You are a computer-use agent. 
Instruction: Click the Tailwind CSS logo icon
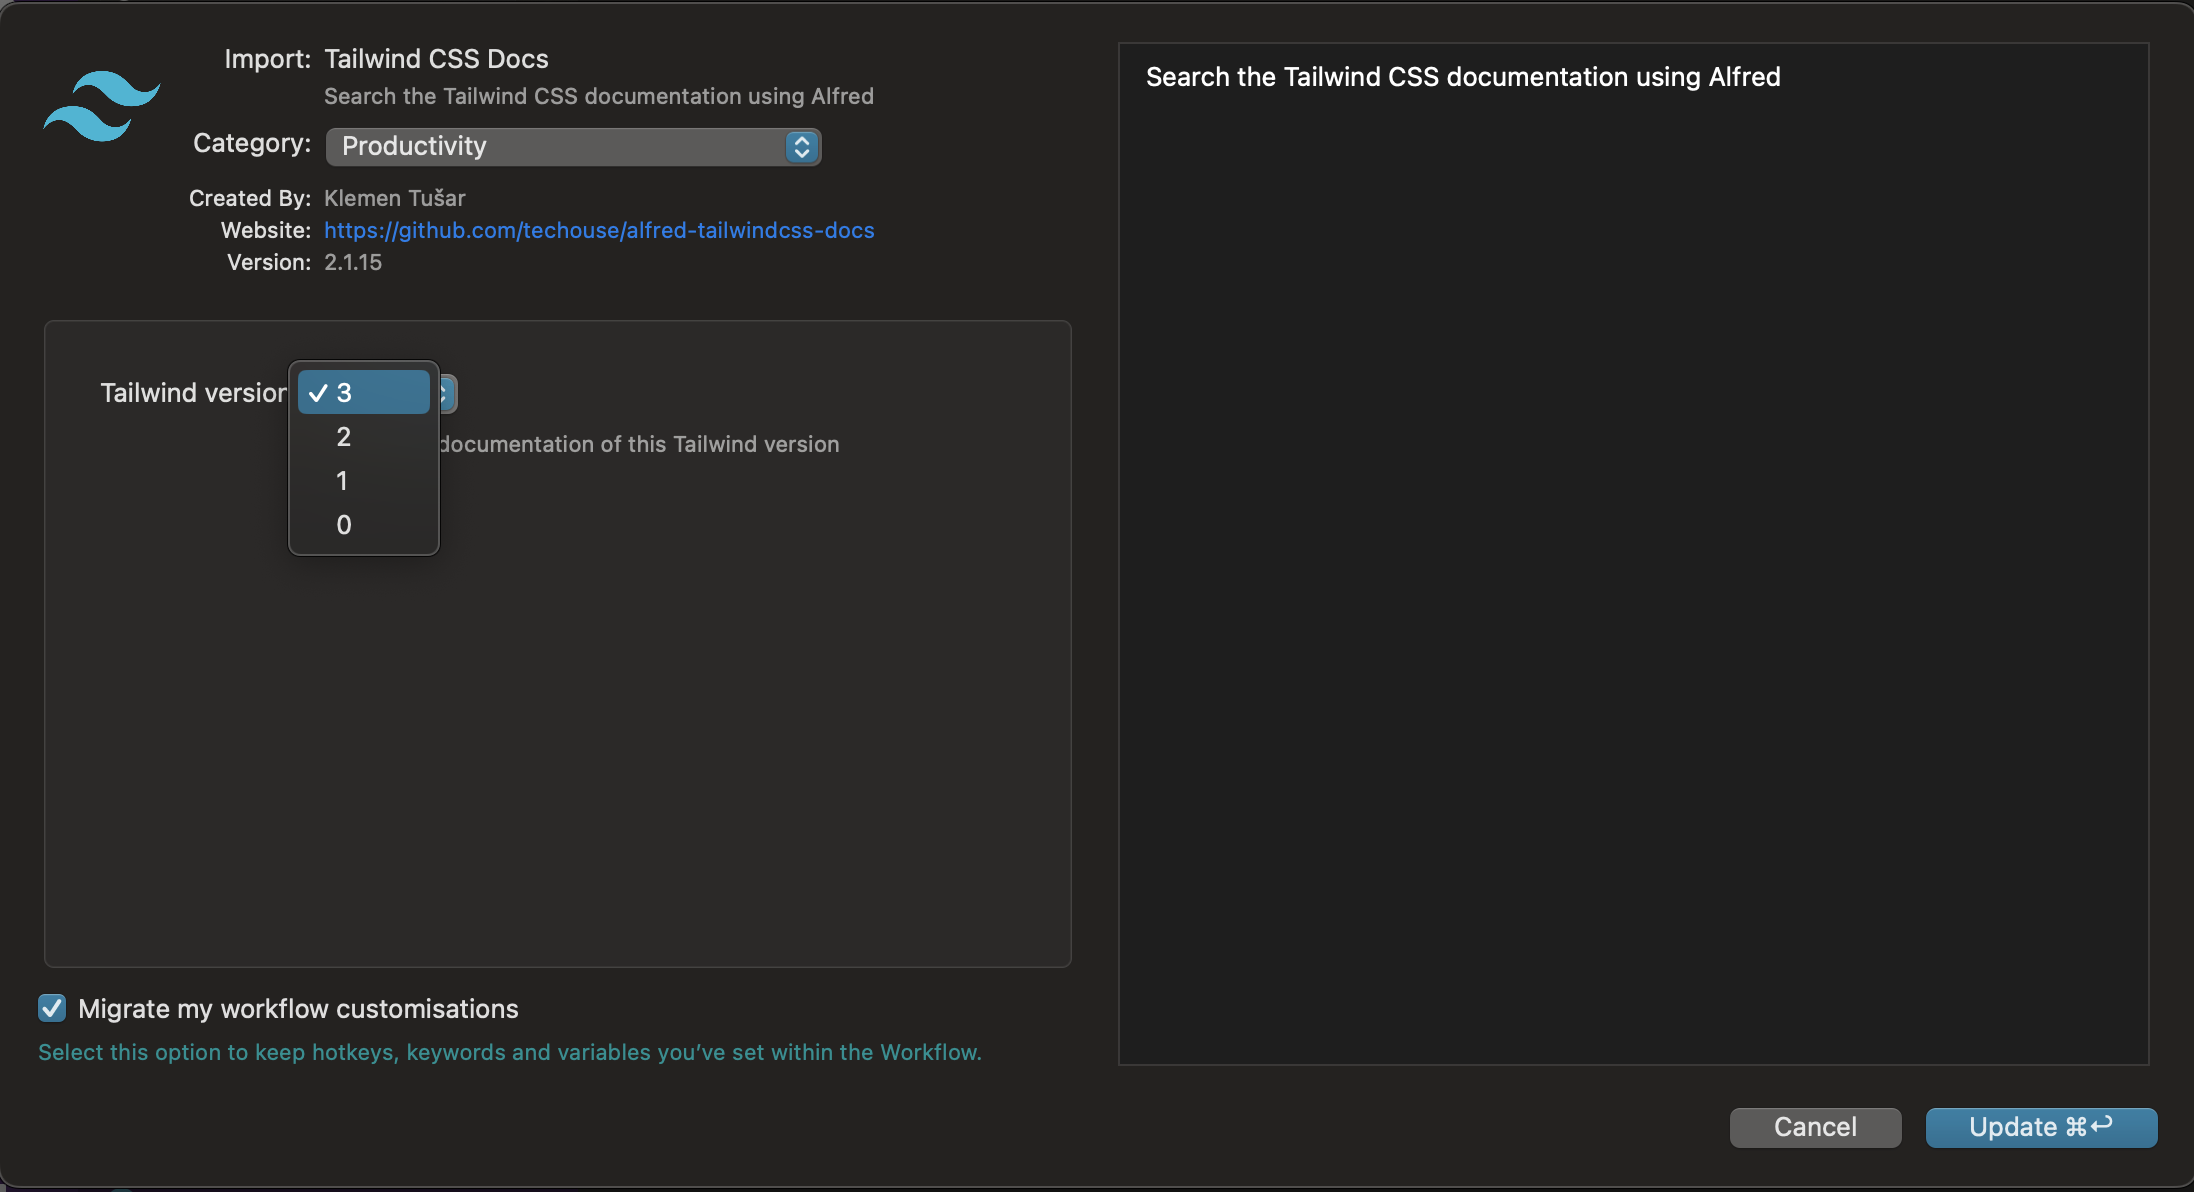click(101, 106)
